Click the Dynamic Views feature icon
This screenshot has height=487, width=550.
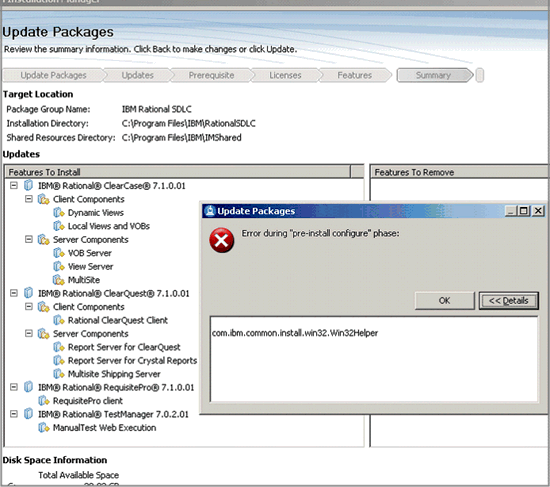pos(59,213)
